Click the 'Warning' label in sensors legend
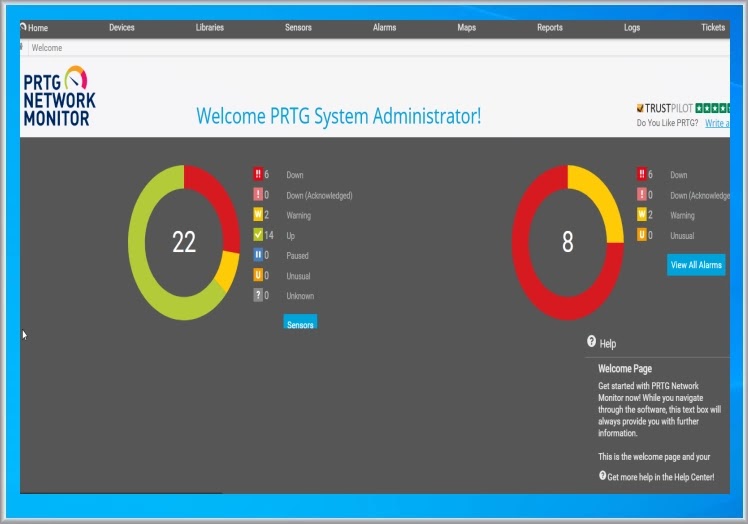Screen dimensions: 748x524 click(x=299, y=216)
